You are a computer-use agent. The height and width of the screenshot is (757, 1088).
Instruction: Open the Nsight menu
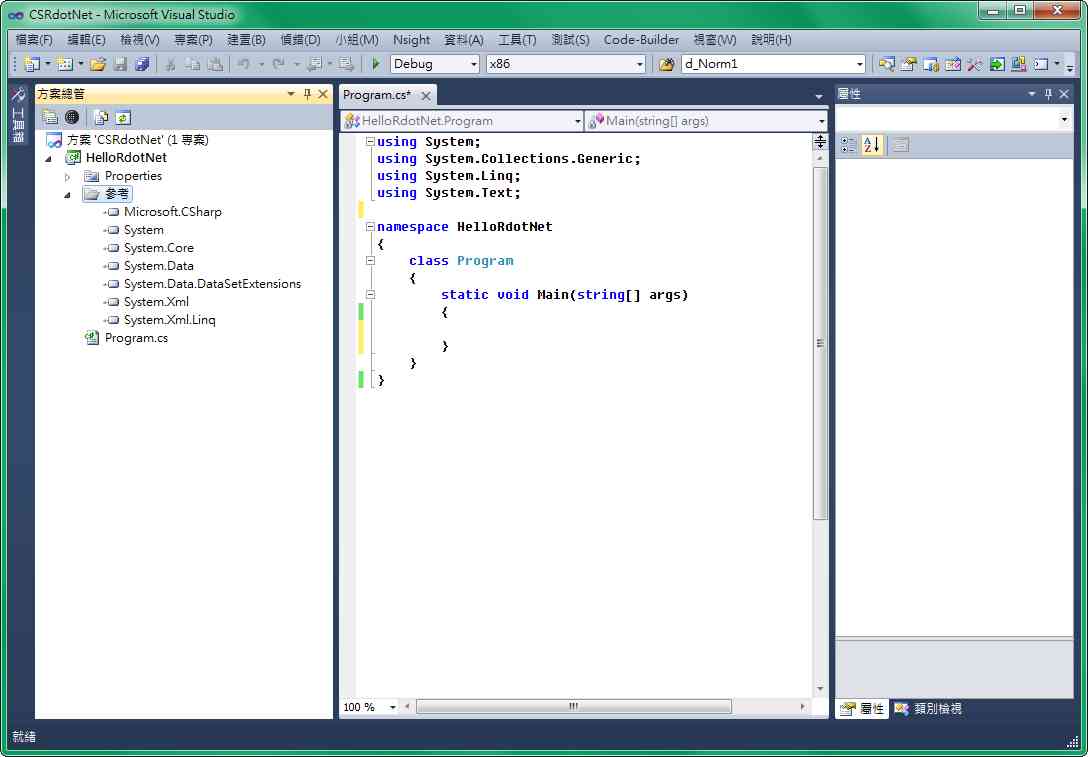pos(411,40)
